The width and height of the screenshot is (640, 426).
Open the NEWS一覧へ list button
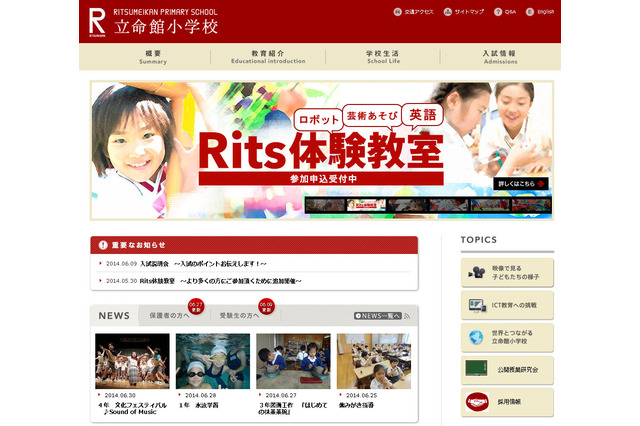click(378, 316)
